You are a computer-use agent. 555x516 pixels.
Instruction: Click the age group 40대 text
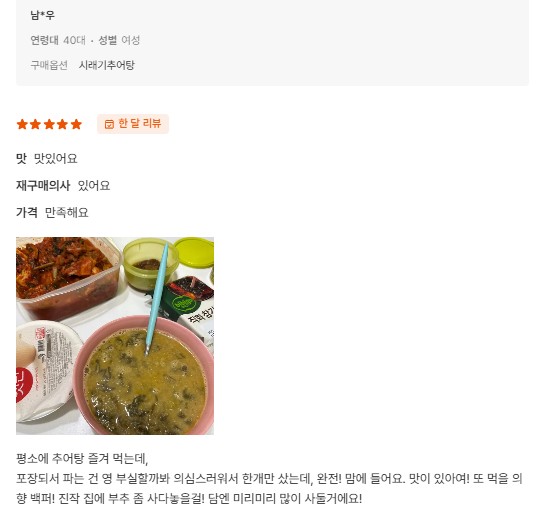click(74, 40)
